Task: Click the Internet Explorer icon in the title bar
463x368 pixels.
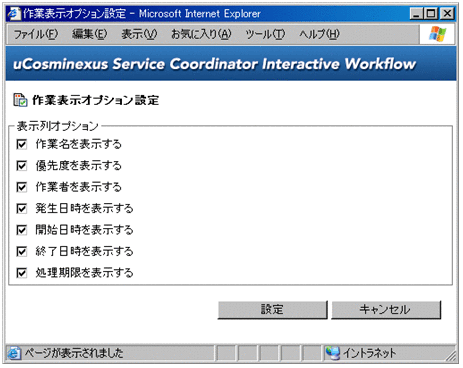Action: tap(14, 14)
